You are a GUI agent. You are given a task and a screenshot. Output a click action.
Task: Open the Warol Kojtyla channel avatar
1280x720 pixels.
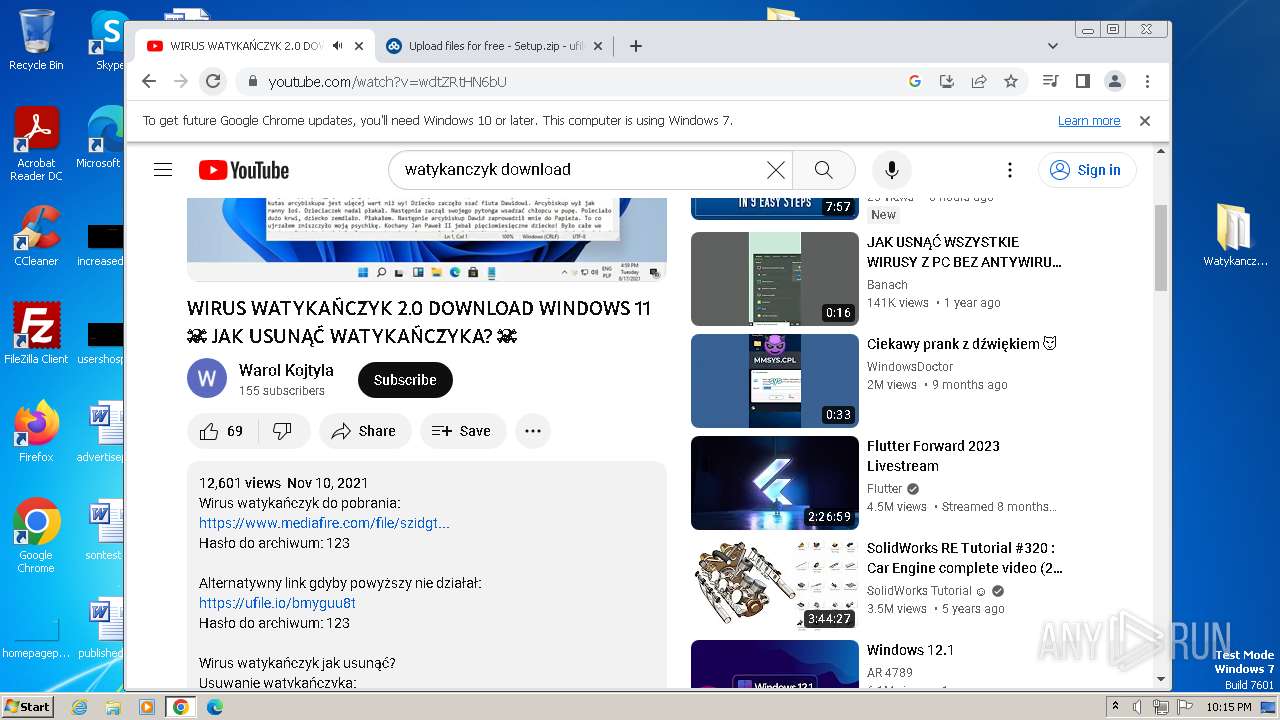pos(207,379)
